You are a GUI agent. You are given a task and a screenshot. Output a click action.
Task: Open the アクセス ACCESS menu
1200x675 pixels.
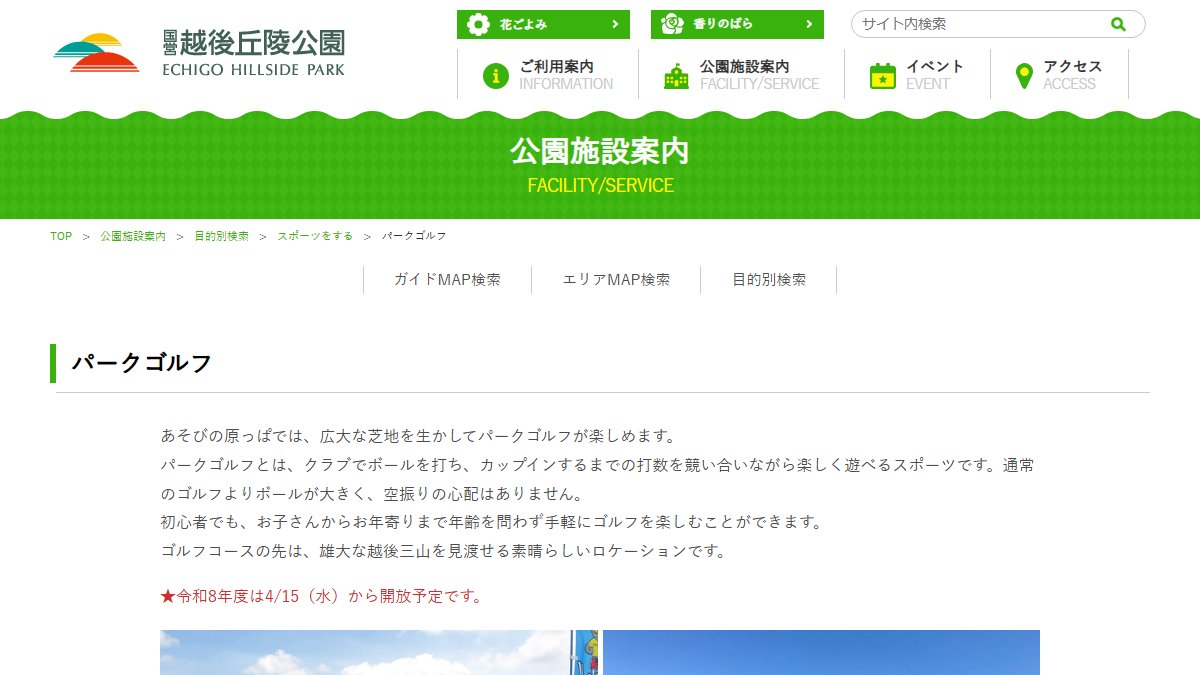(x=1059, y=75)
